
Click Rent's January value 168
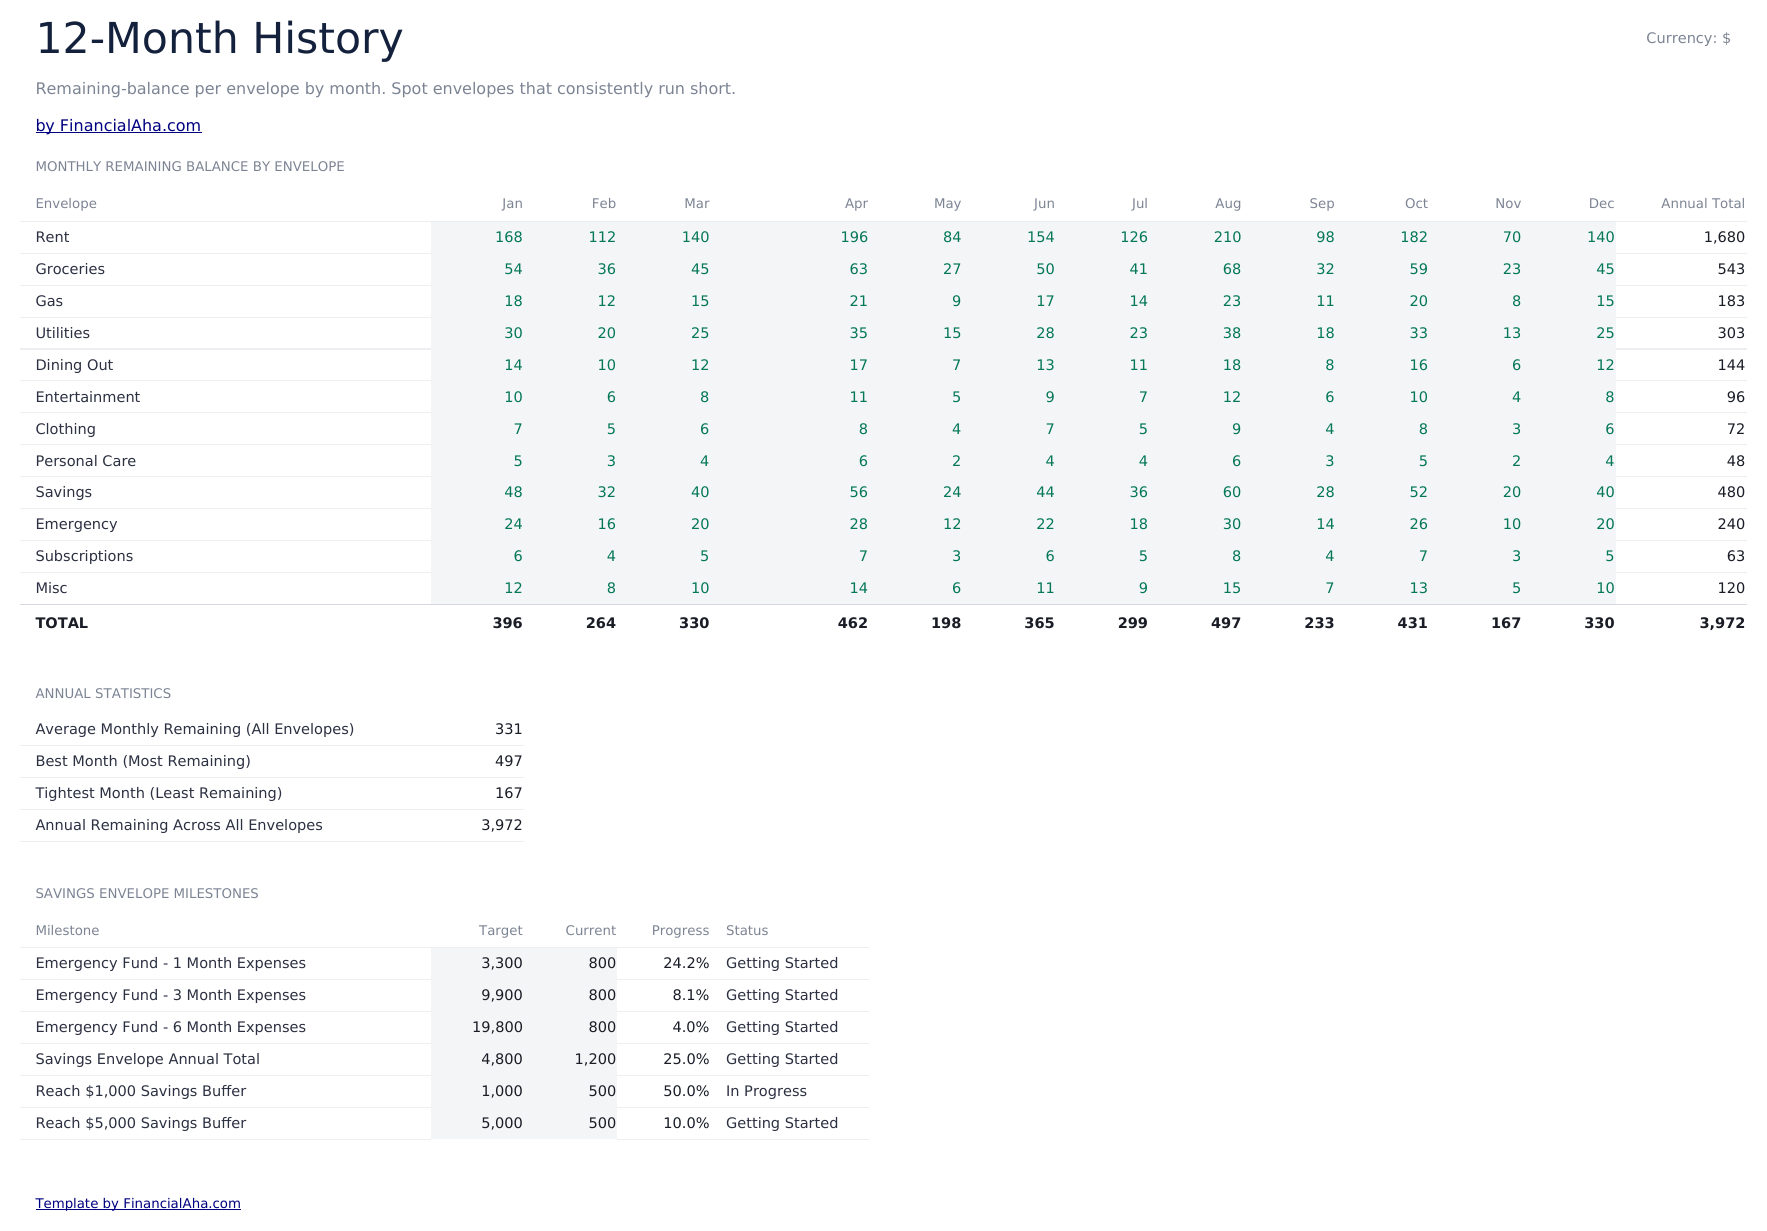tap(509, 237)
